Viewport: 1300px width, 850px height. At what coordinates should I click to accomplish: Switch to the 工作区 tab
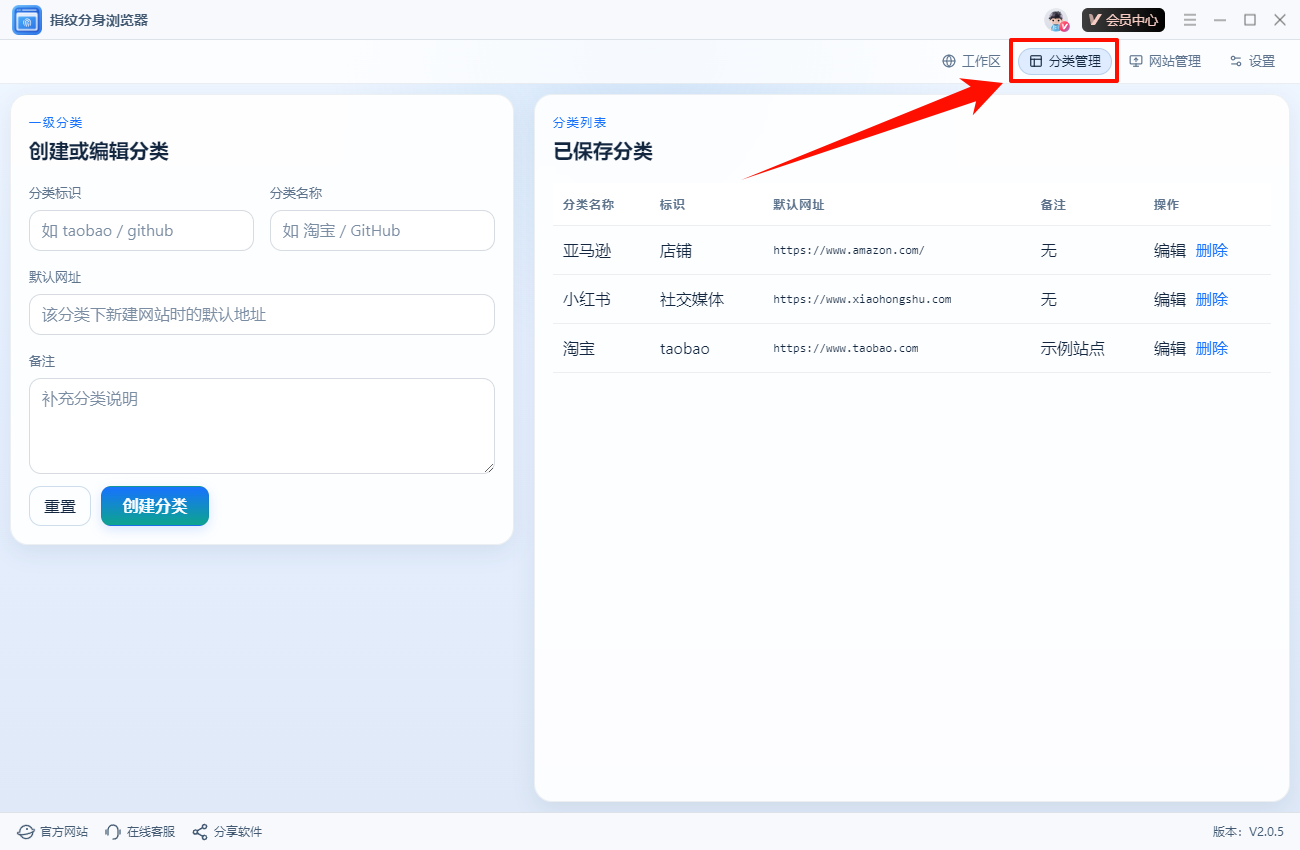tap(971, 61)
